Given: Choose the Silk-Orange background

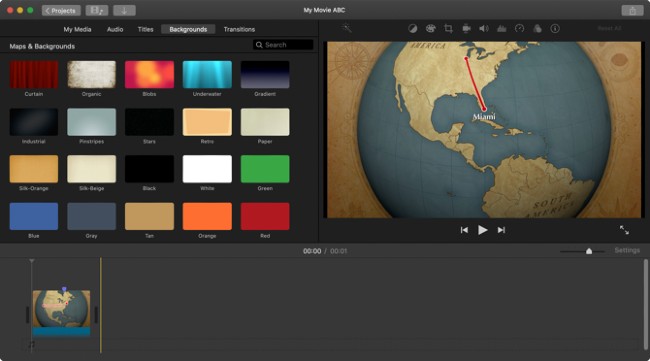Looking at the screenshot, I should click(x=34, y=169).
